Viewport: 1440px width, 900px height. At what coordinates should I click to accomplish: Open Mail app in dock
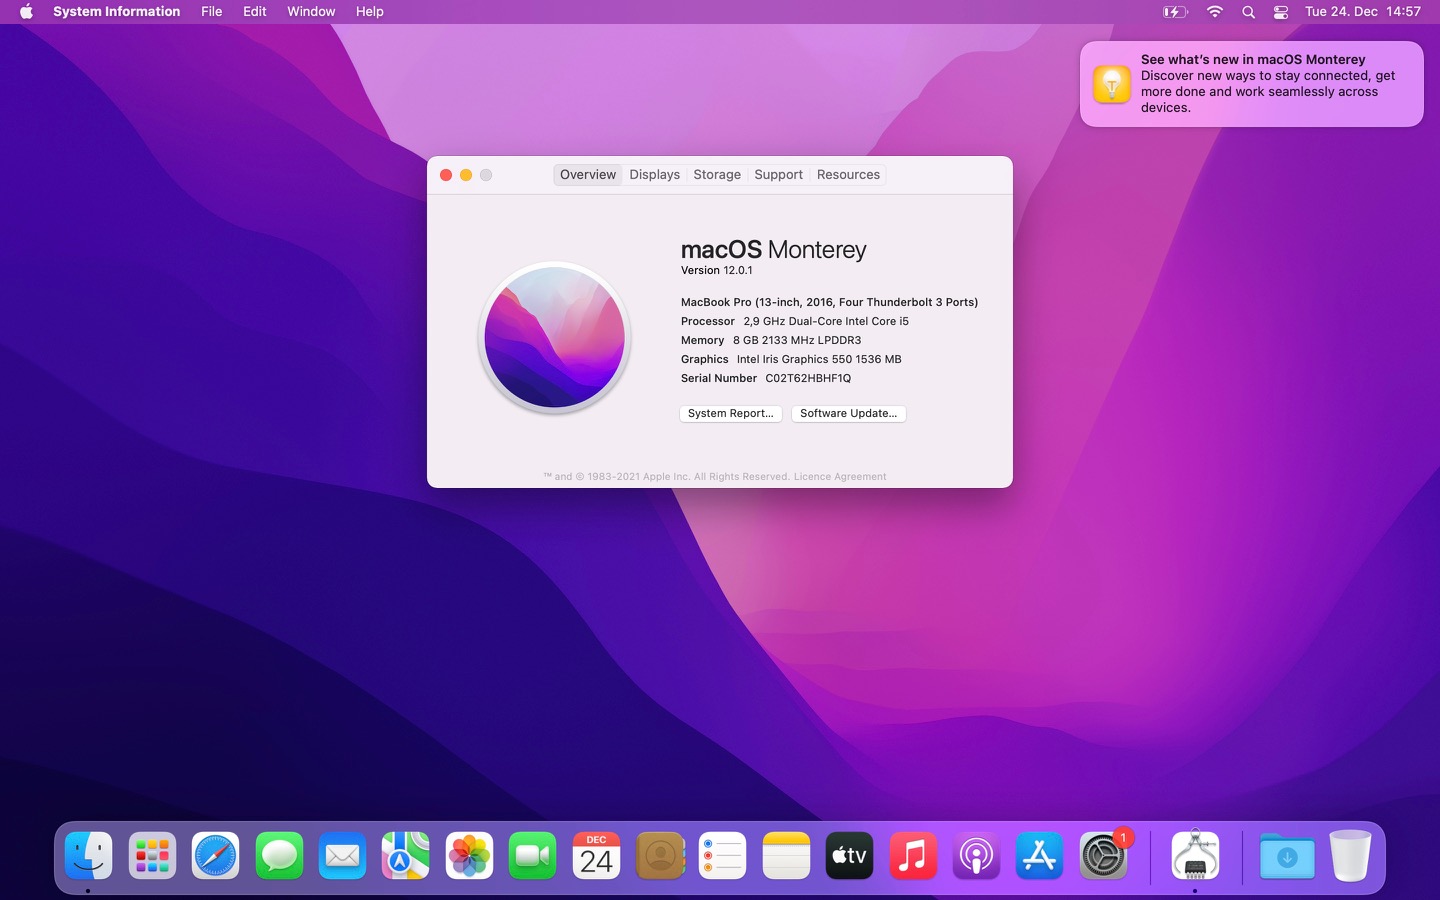(342, 856)
